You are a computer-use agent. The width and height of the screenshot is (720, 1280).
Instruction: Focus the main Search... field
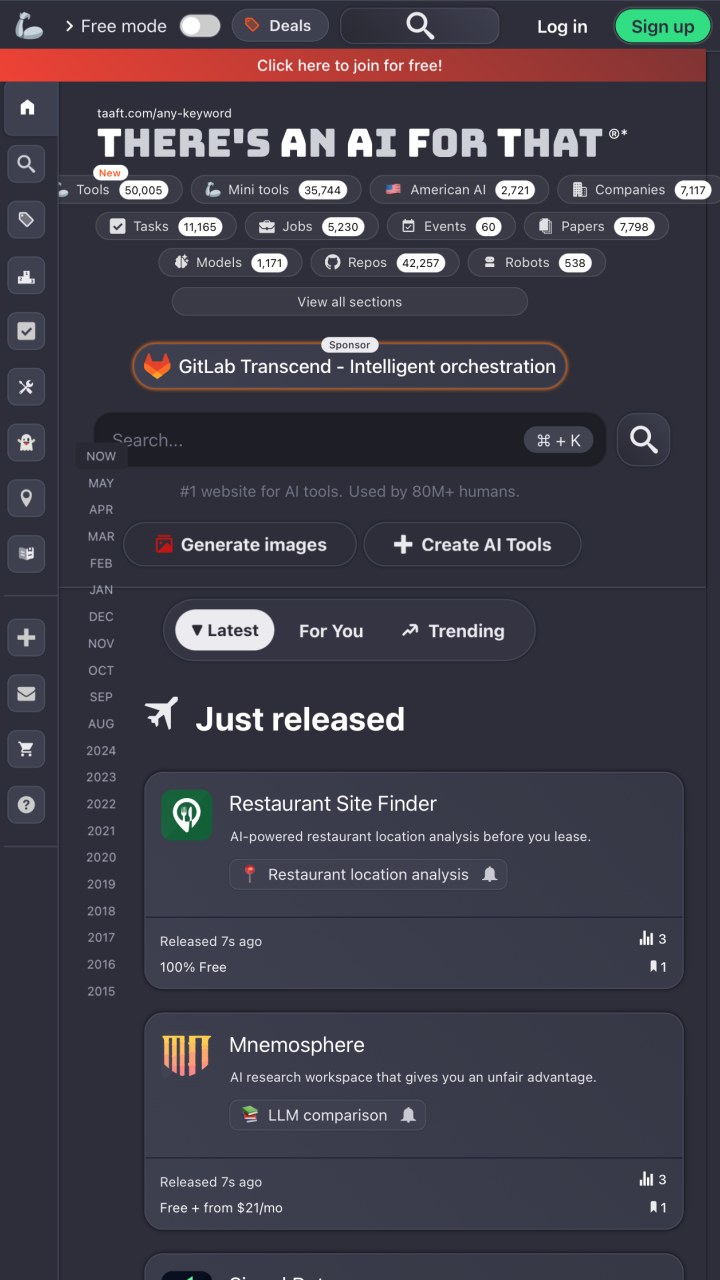coord(350,440)
